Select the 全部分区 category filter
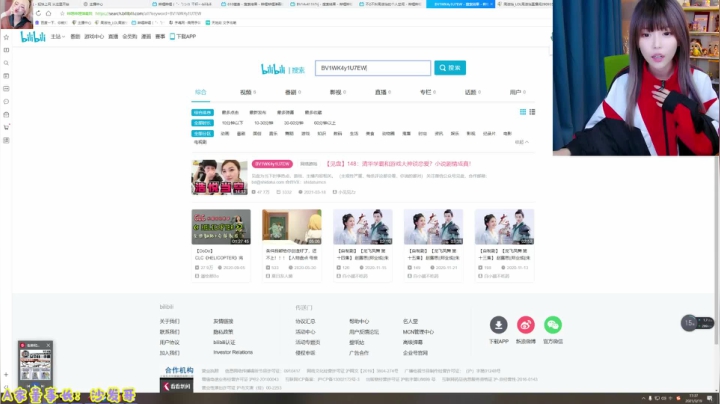 [202, 134]
